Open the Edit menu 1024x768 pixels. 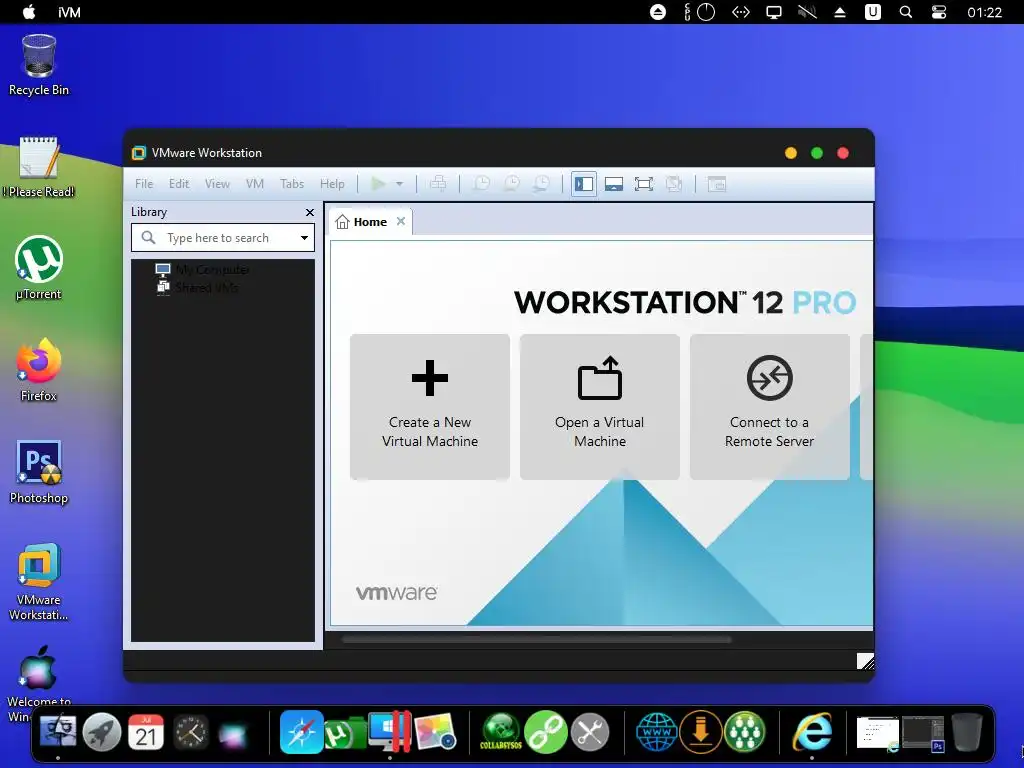179,184
